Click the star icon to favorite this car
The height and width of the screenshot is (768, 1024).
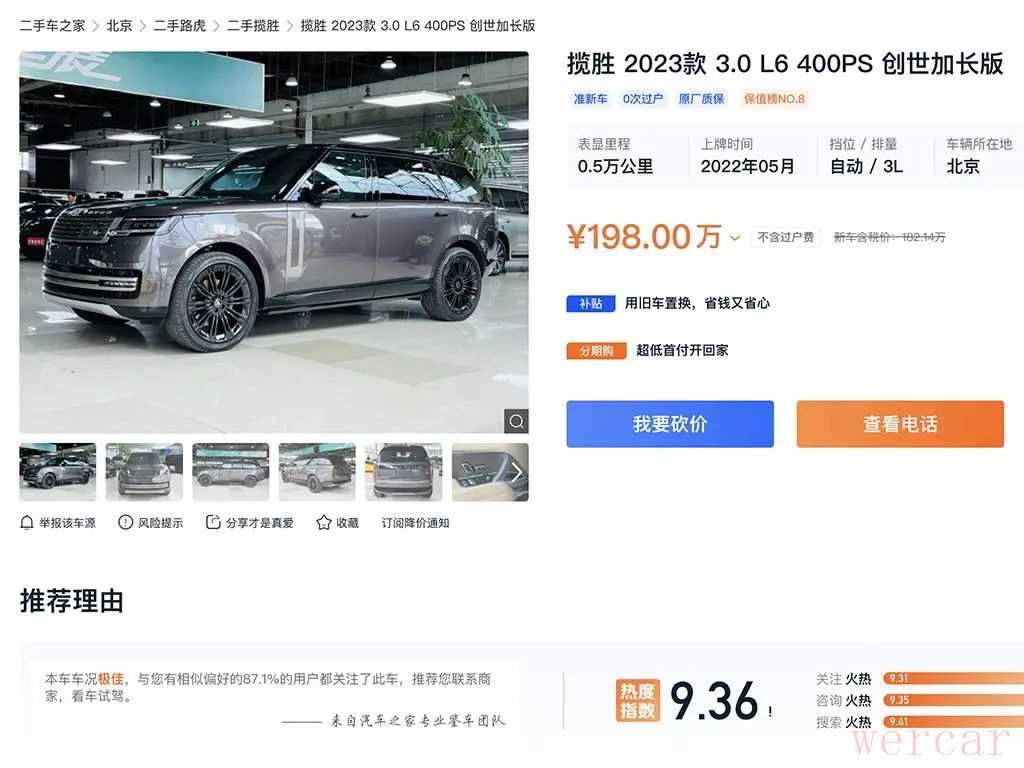click(x=324, y=522)
